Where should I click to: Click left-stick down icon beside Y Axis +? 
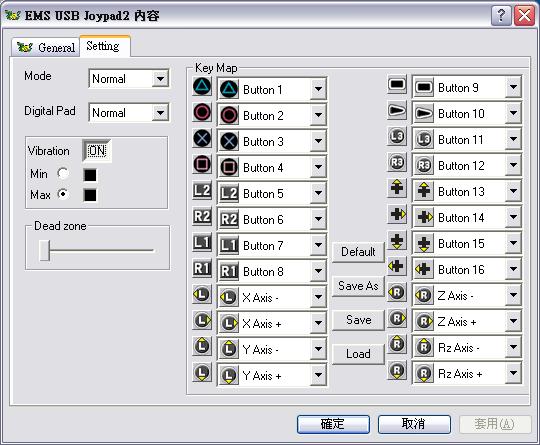click(202, 372)
